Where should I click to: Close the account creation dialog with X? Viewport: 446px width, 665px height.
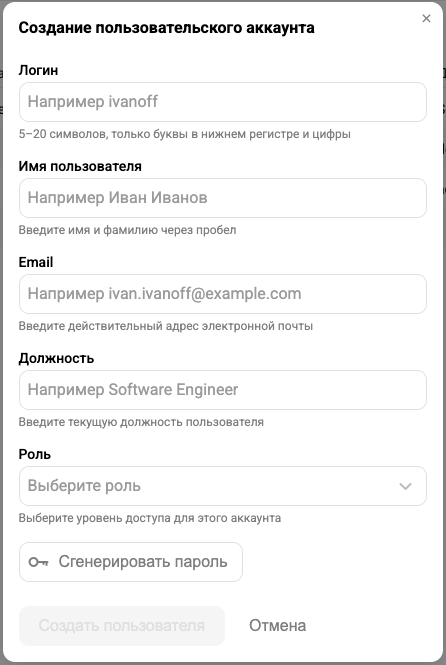(x=426, y=18)
